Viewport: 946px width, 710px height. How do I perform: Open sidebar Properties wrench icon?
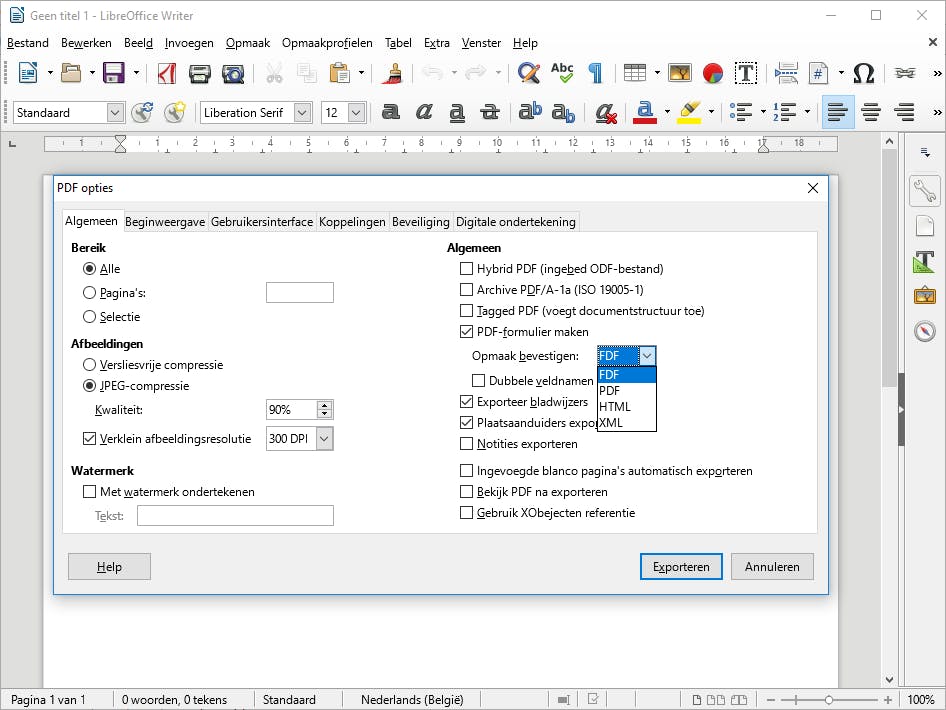pyautogui.click(x=924, y=191)
